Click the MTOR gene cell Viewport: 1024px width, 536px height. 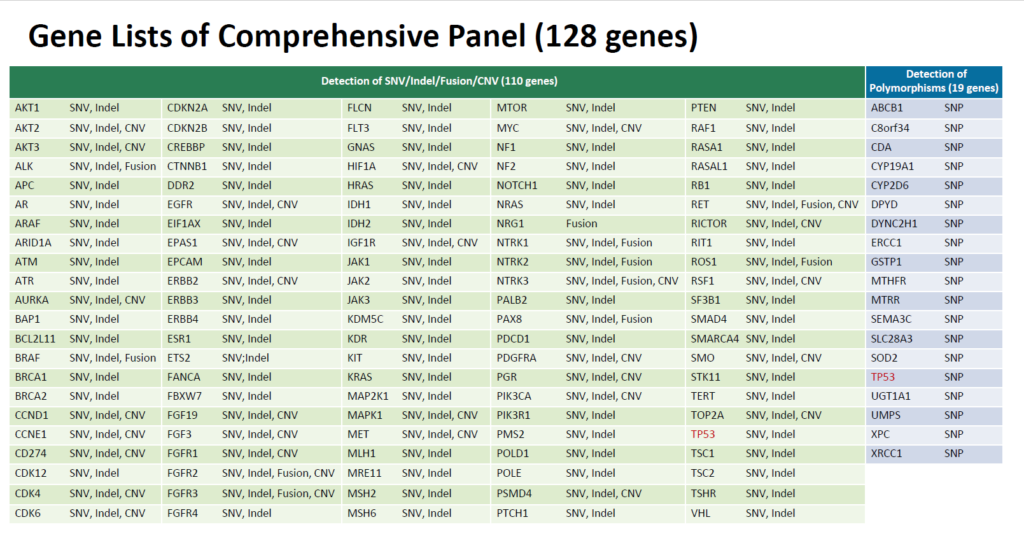click(511, 108)
